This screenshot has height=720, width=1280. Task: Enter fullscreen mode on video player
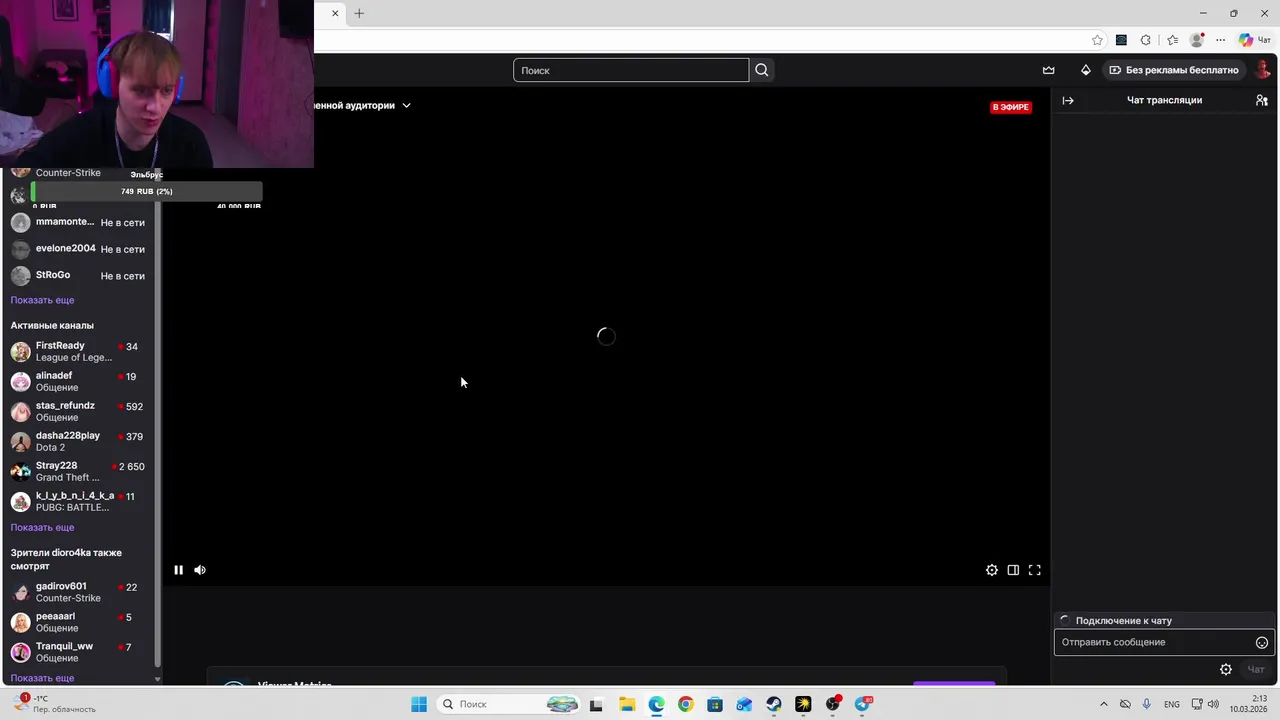[1035, 570]
